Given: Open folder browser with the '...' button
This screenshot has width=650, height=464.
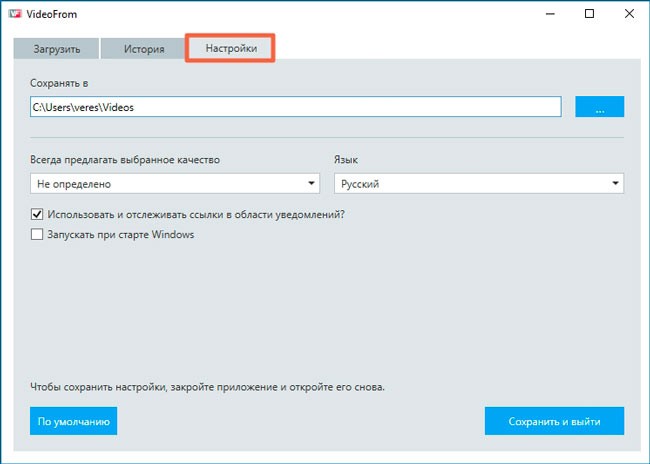Looking at the screenshot, I should point(599,107).
